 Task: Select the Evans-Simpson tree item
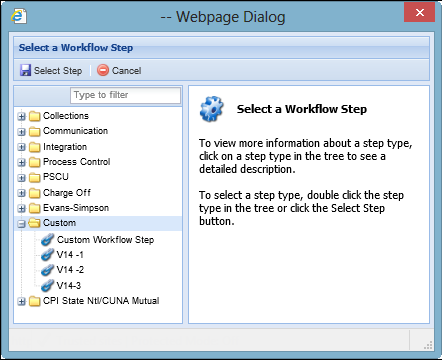tap(76, 208)
